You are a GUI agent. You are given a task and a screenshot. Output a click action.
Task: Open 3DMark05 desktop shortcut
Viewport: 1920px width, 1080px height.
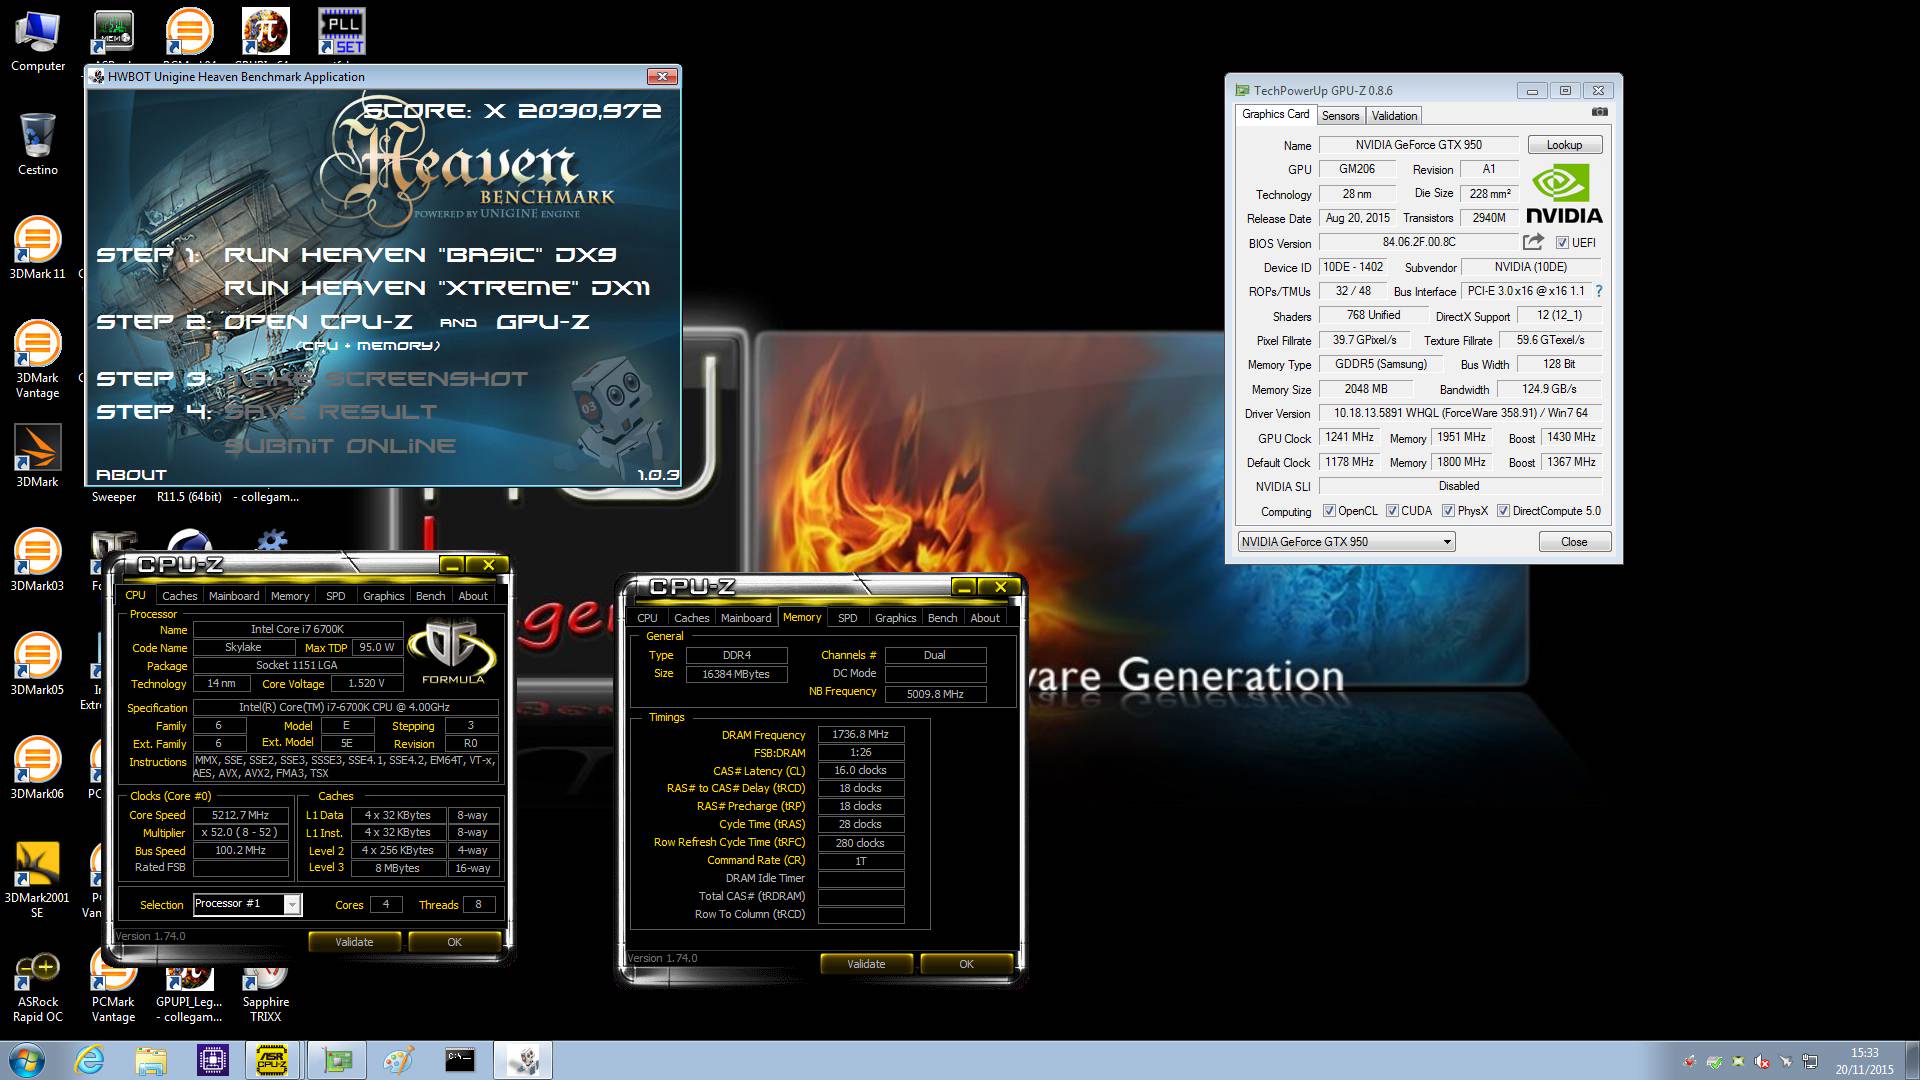(x=38, y=664)
